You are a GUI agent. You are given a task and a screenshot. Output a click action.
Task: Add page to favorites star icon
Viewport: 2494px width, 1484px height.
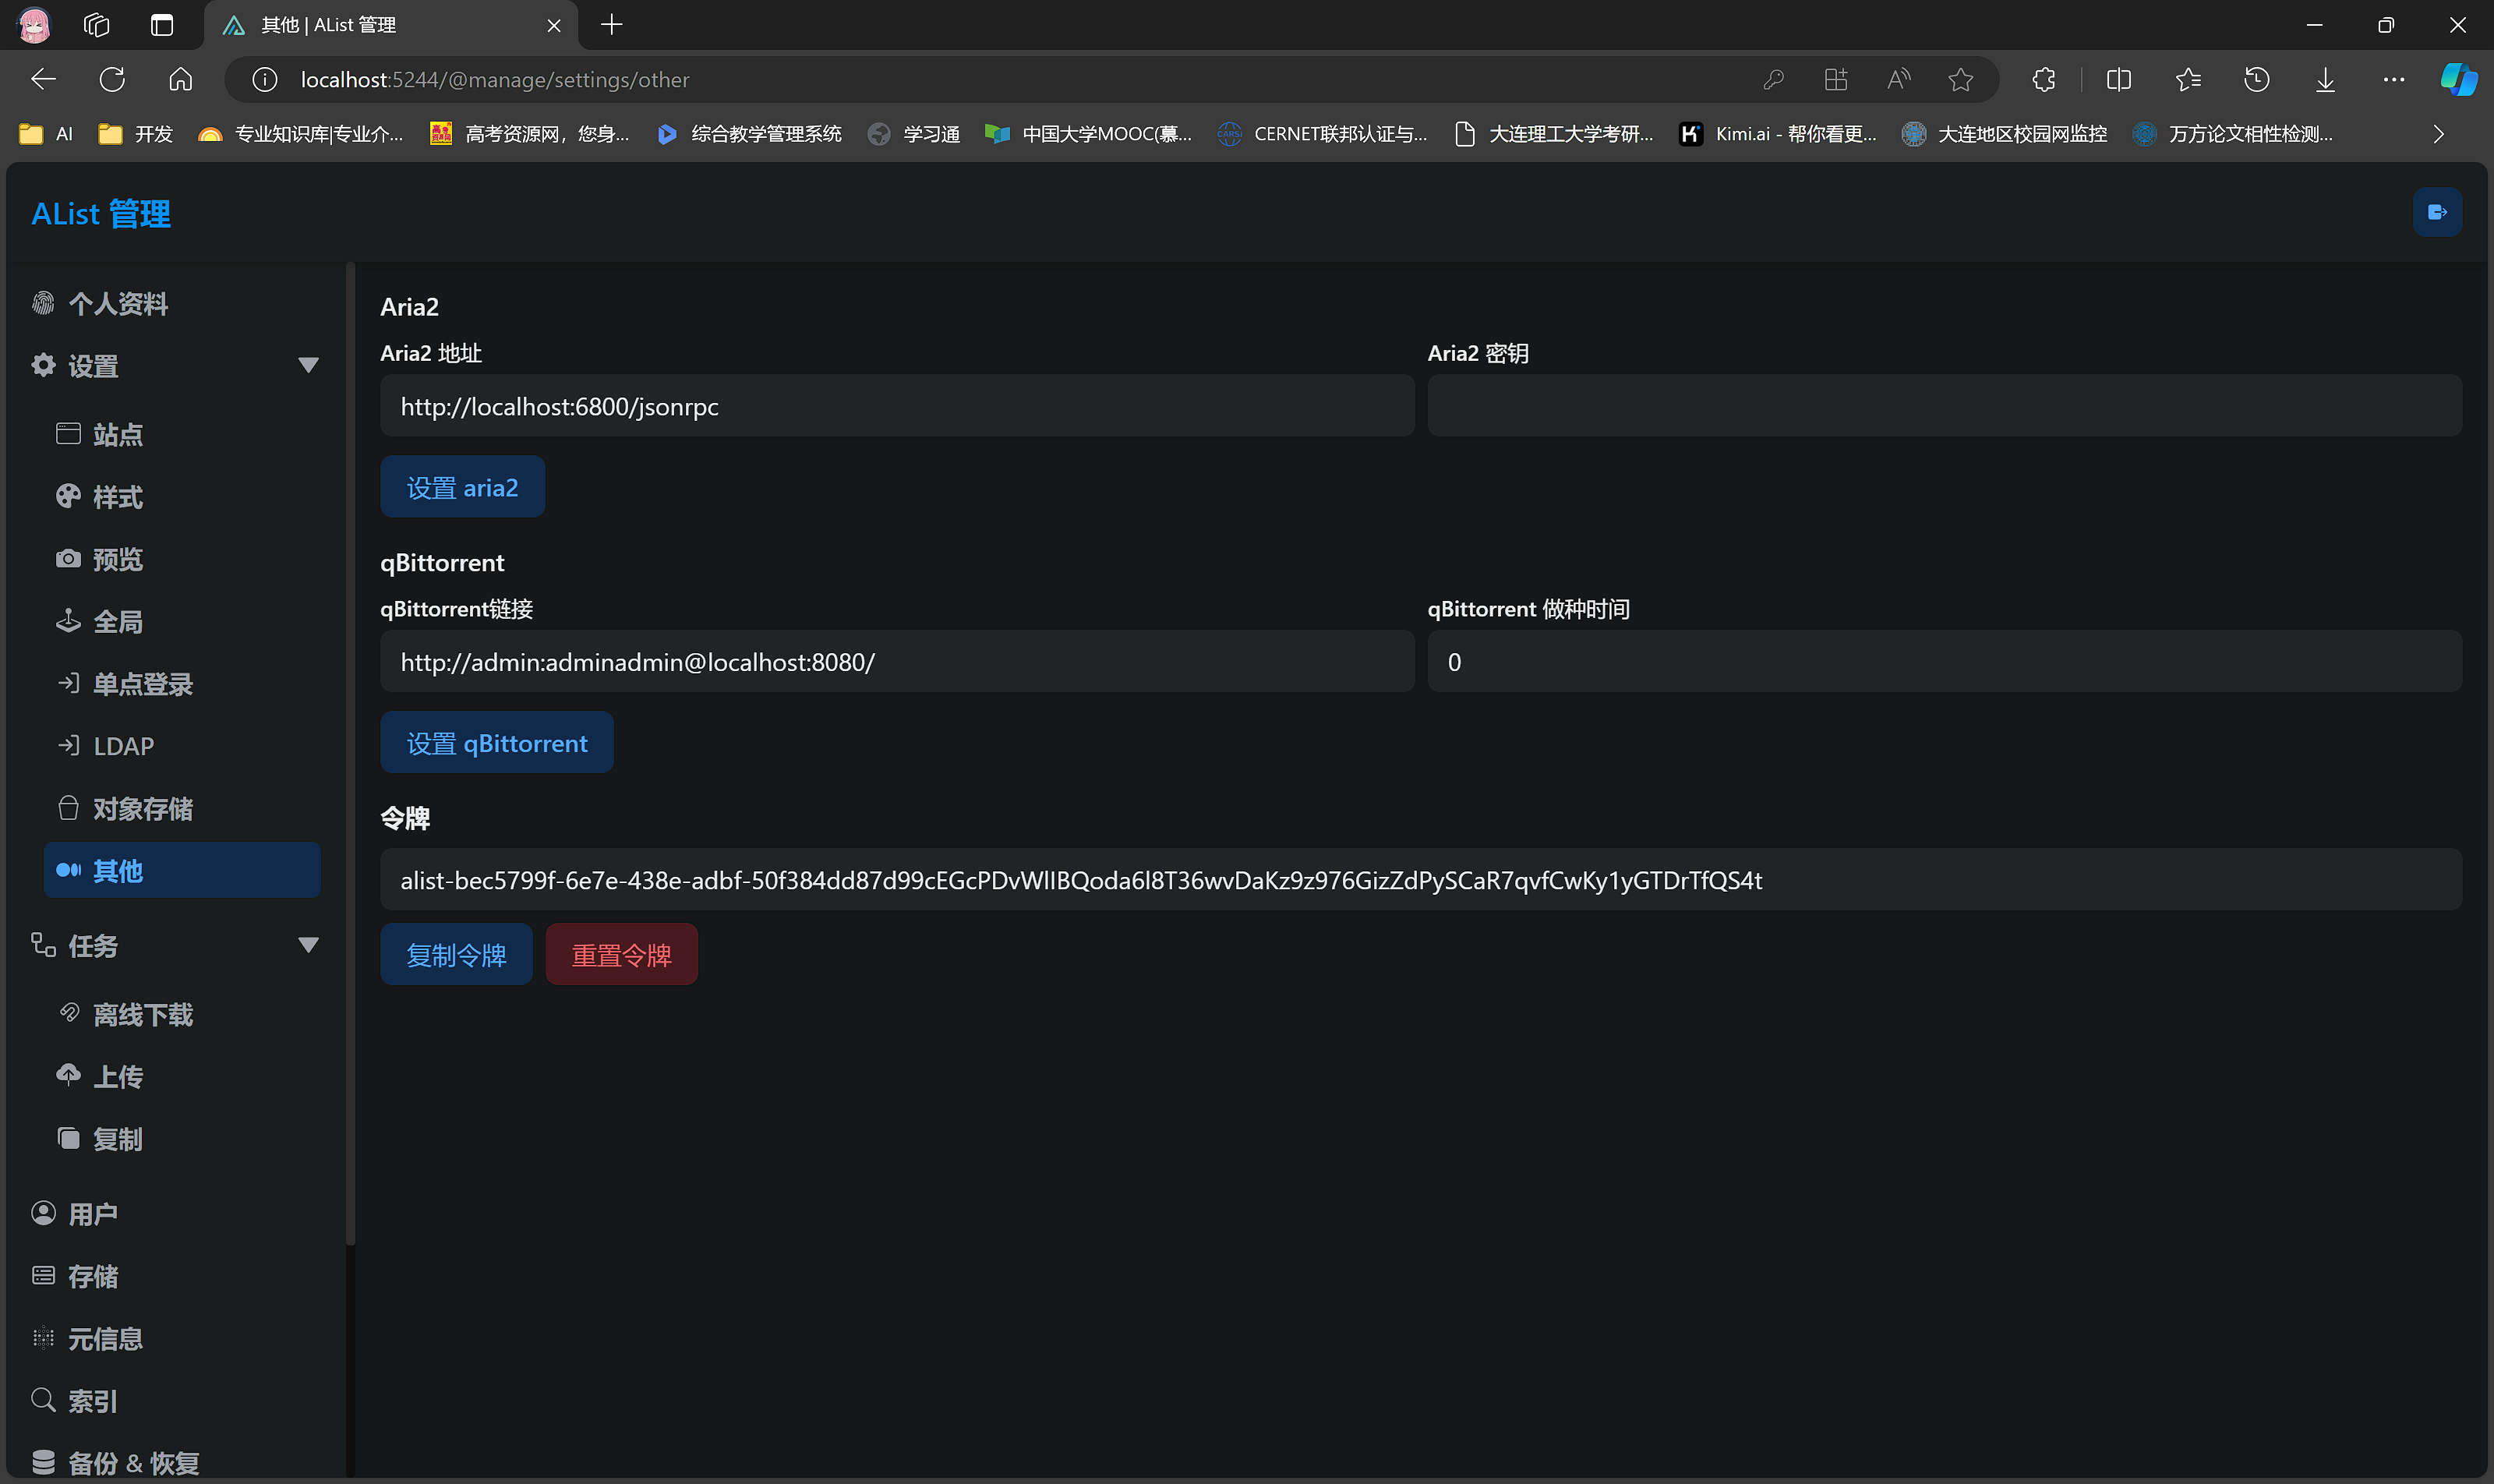point(1961,79)
